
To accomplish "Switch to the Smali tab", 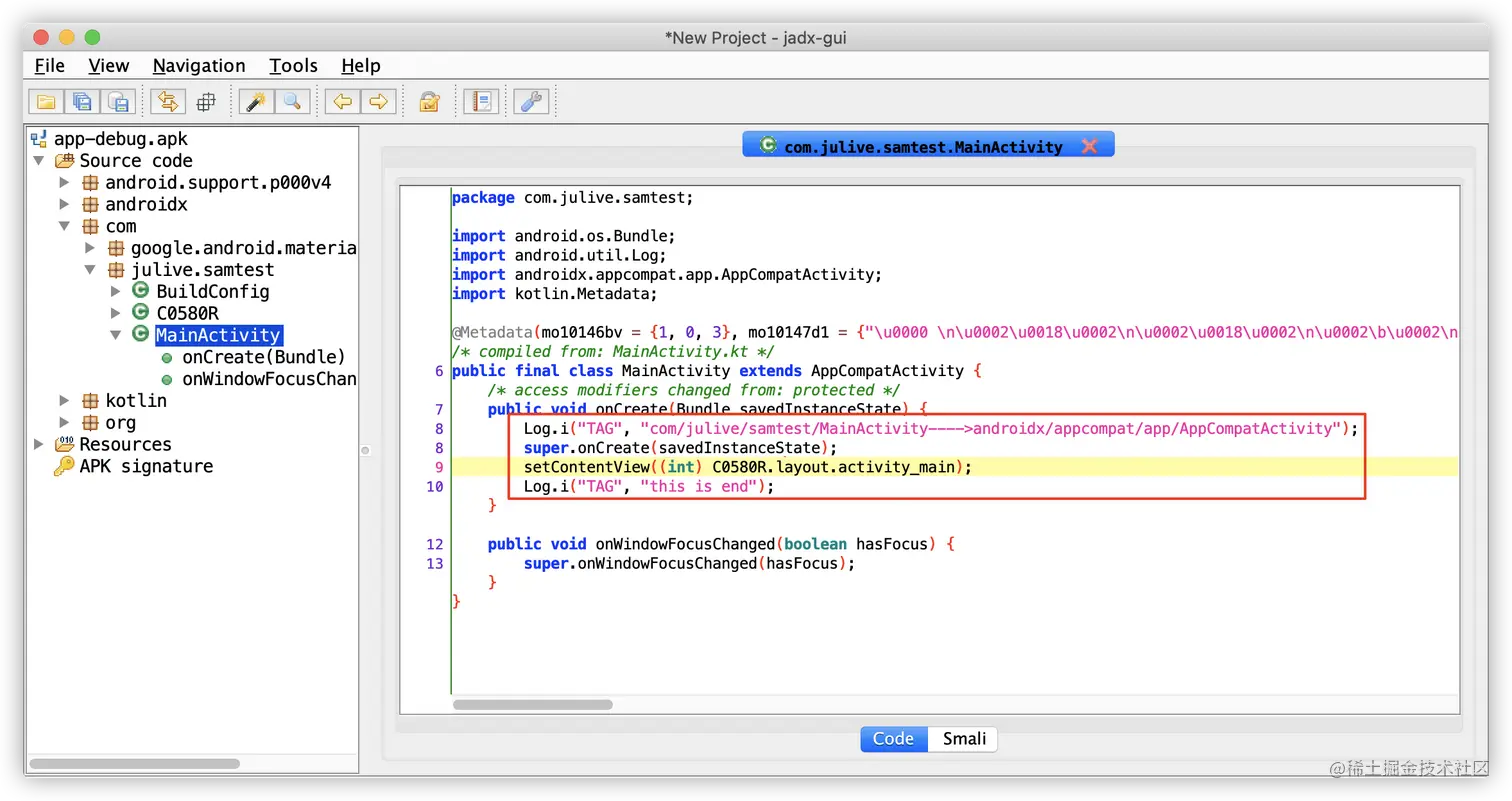I will click(x=963, y=739).
